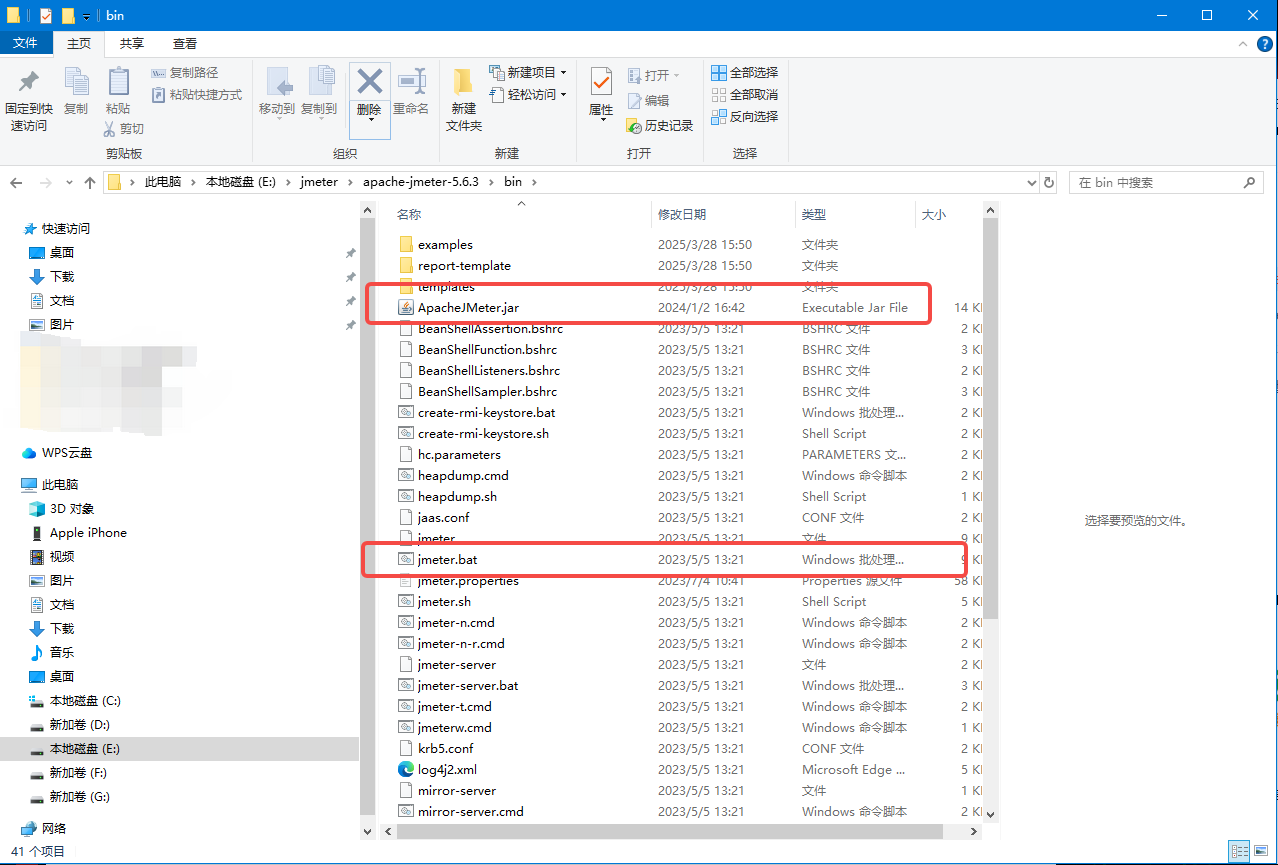Select 本地磁盘 (C:) in navigation pane
This screenshot has width=1278, height=865.
85,701
